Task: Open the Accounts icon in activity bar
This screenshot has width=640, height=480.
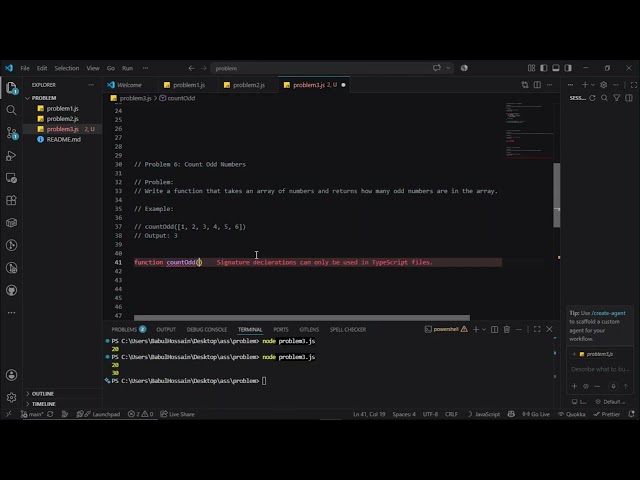Action: [11, 375]
